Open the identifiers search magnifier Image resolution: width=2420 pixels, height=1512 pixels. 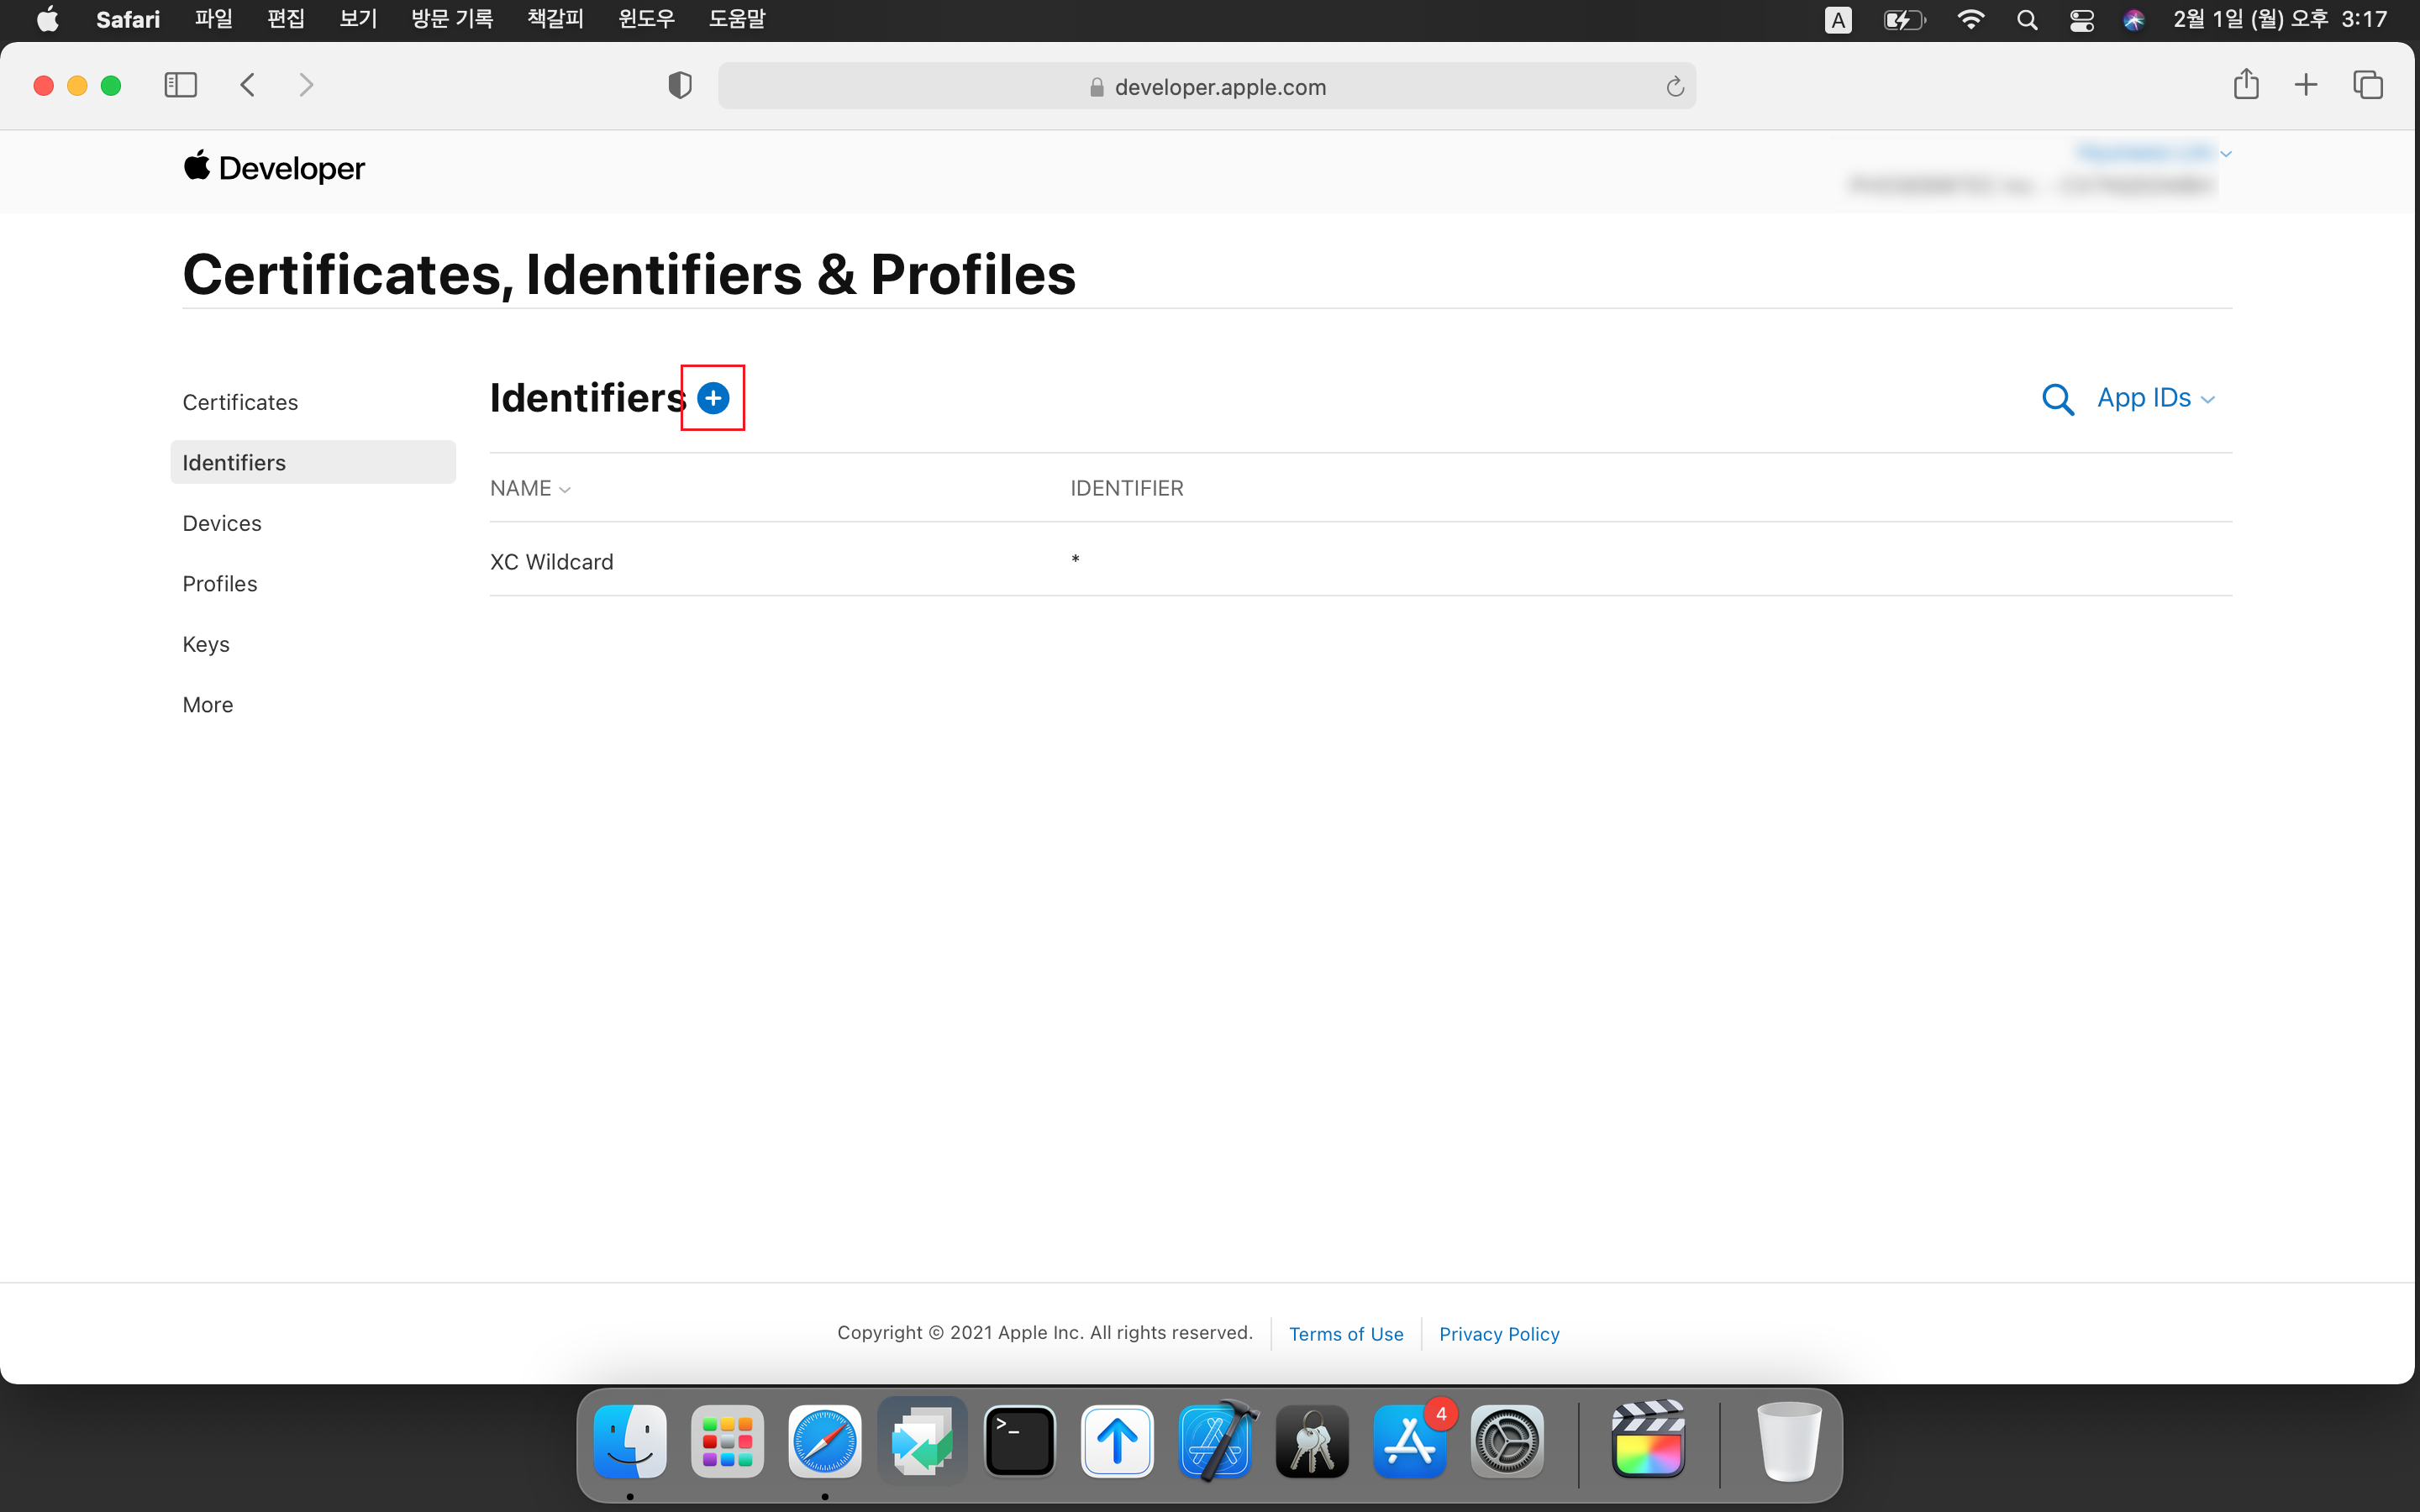(x=2057, y=399)
